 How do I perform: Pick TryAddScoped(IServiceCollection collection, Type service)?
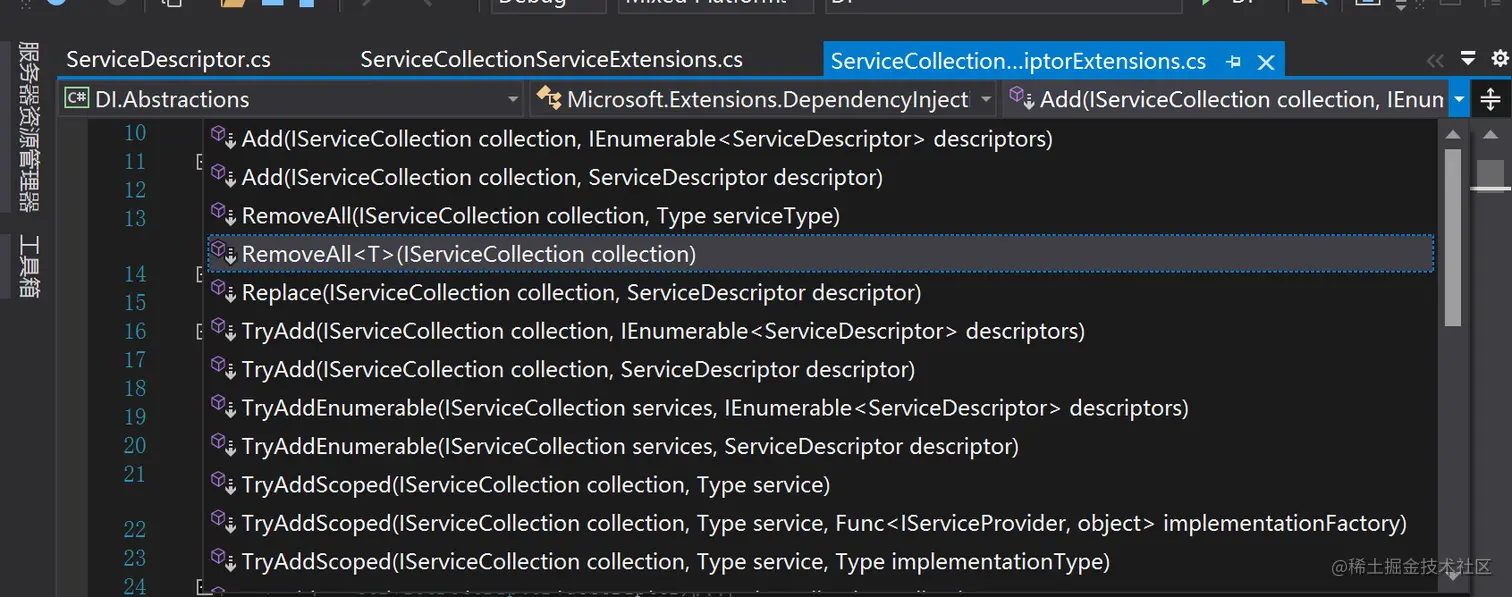(x=820, y=484)
